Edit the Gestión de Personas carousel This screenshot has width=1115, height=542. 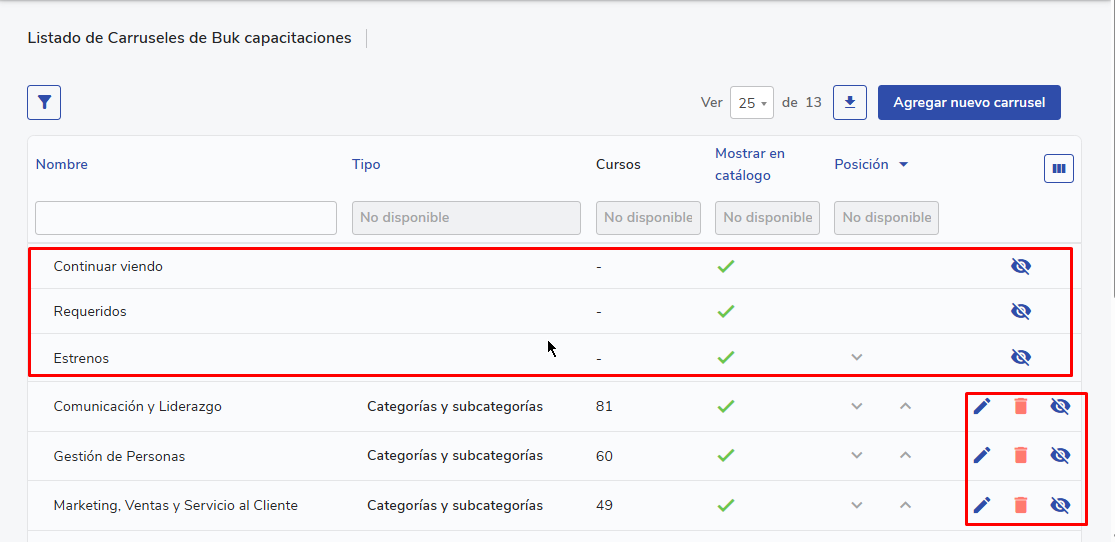click(982, 455)
